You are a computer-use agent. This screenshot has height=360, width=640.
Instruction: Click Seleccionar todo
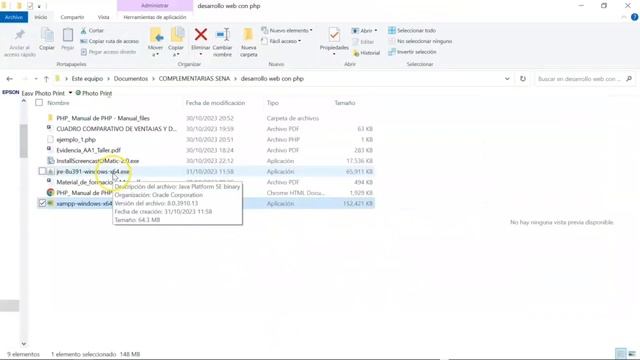click(412, 31)
